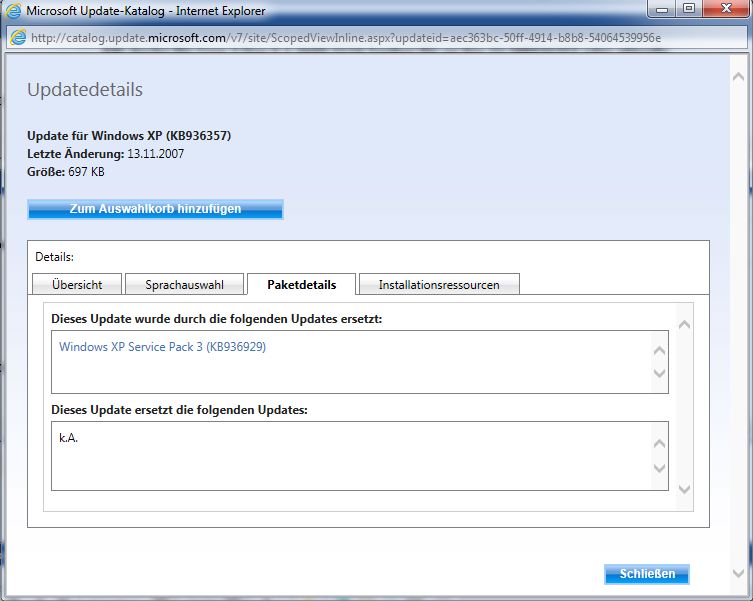Viewport: 753px width, 601px height.
Task: Add update to basket with 'Zum Auswahlkorb hinzufügen'
Action: pyautogui.click(x=155, y=209)
